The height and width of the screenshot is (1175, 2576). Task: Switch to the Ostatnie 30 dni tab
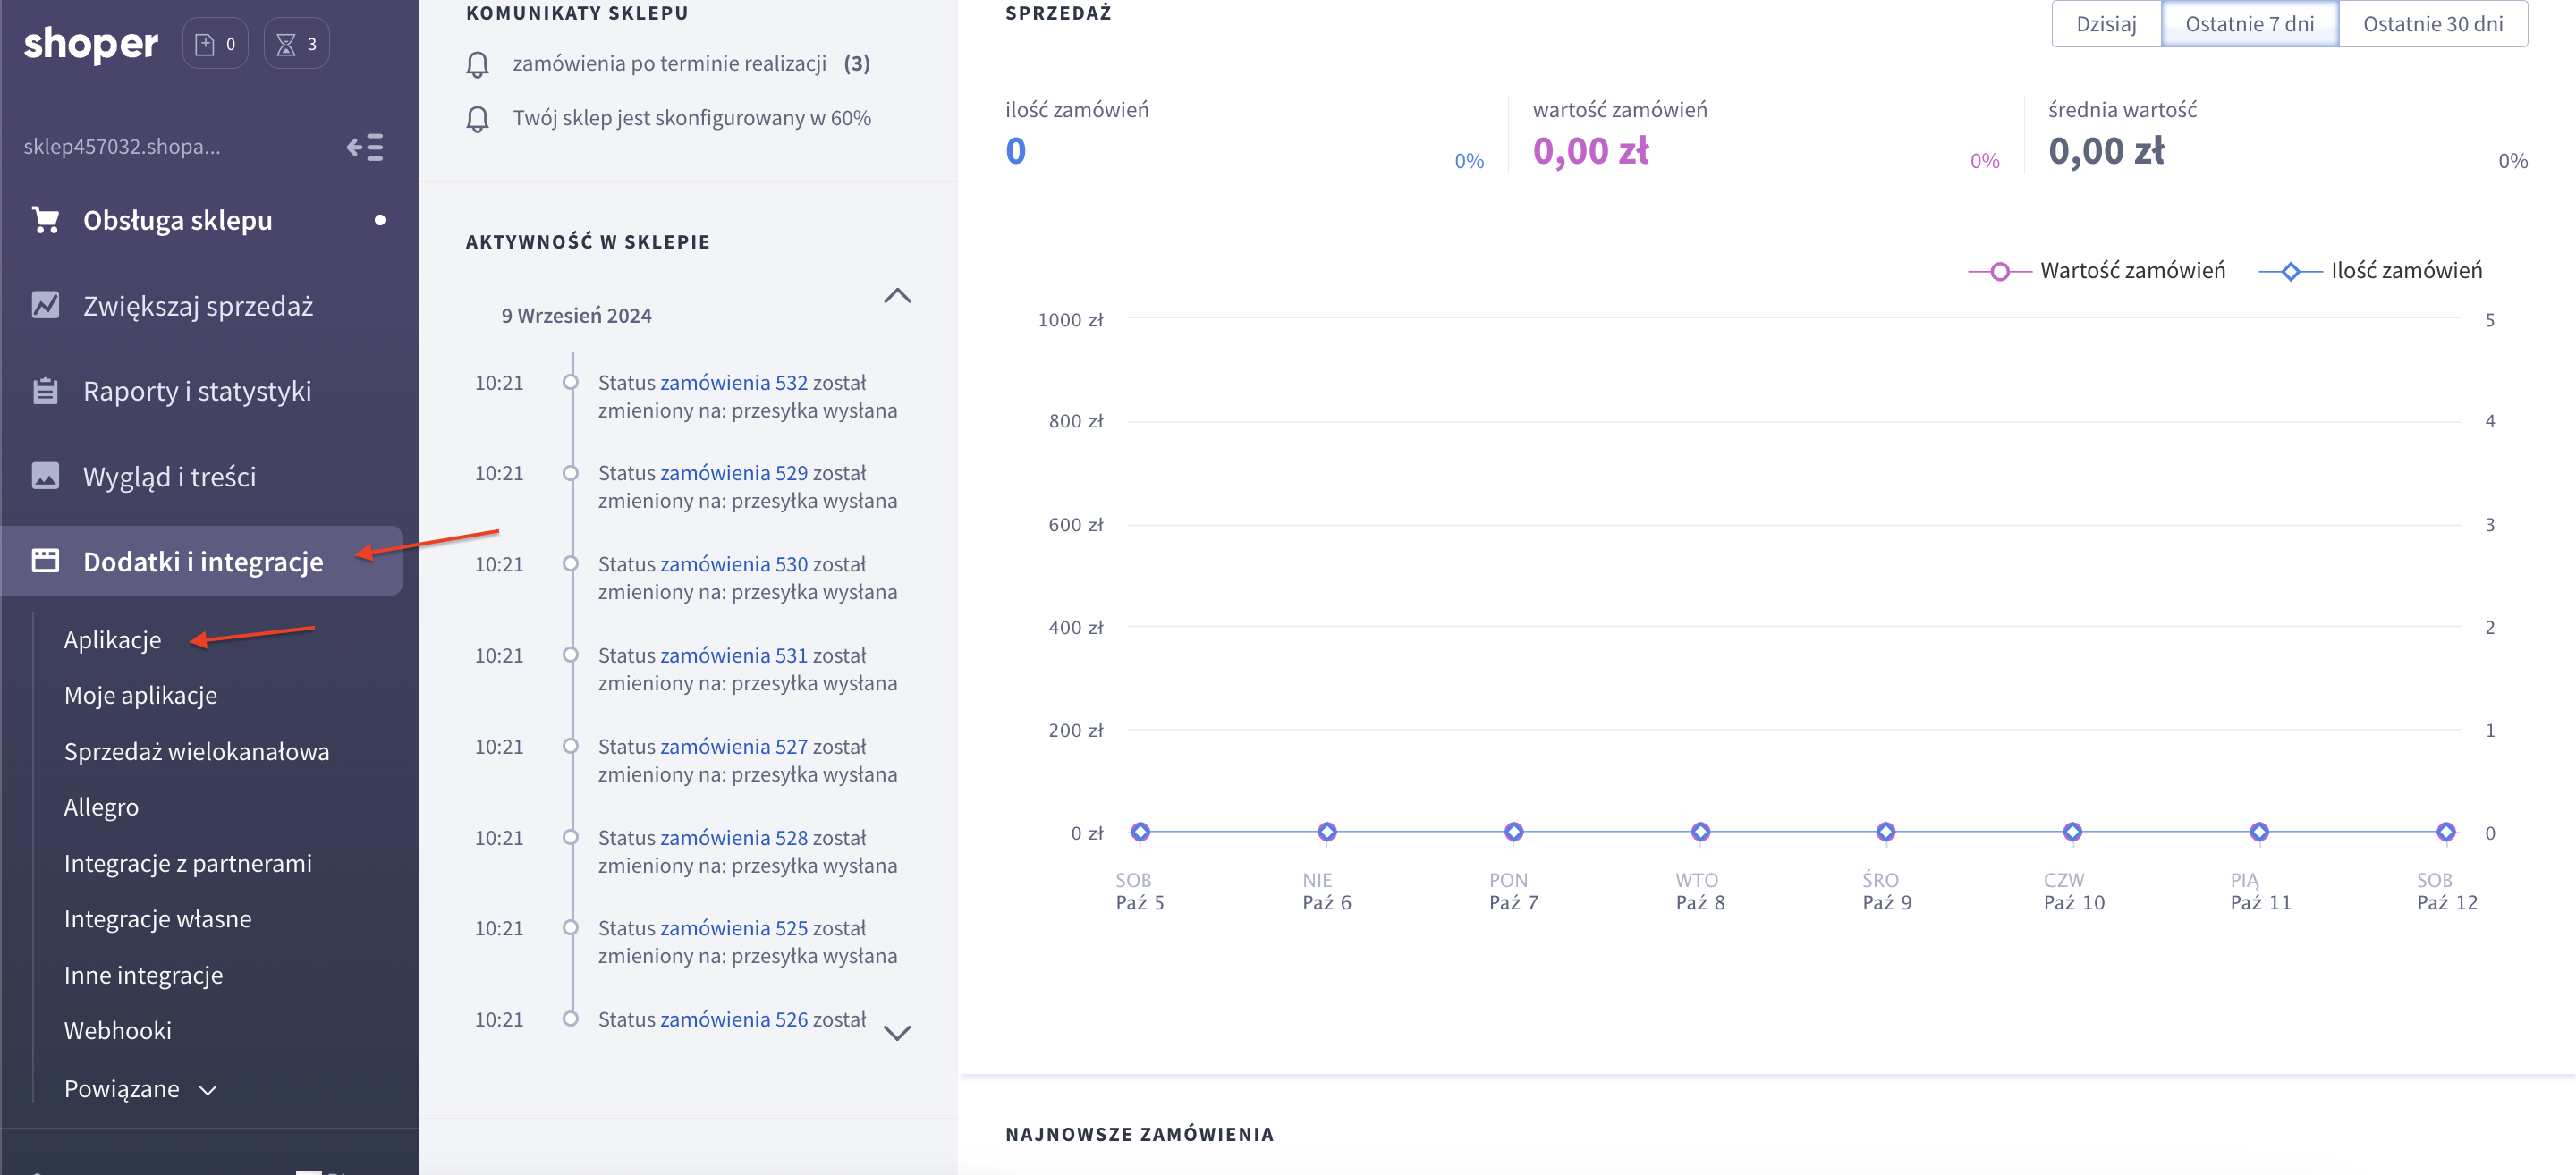click(2432, 24)
